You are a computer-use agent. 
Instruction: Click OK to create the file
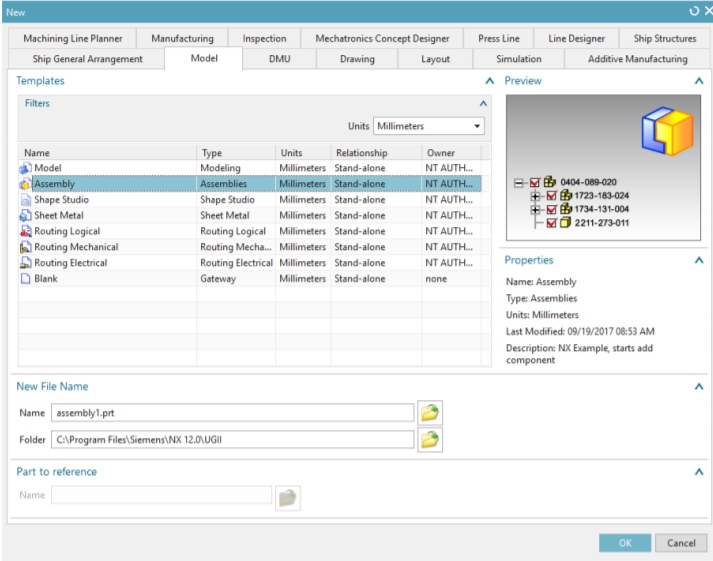(x=625, y=543)
